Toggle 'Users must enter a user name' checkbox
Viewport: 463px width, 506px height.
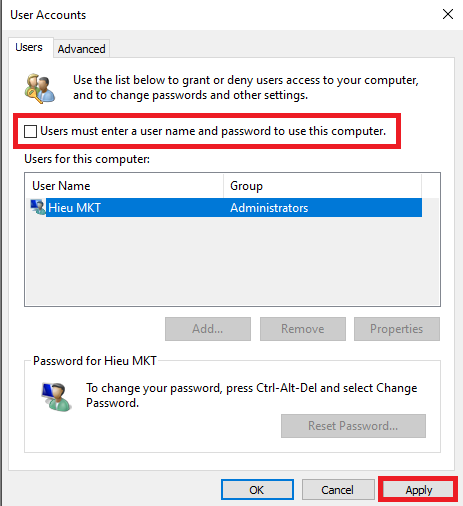(x=30, y=131)
